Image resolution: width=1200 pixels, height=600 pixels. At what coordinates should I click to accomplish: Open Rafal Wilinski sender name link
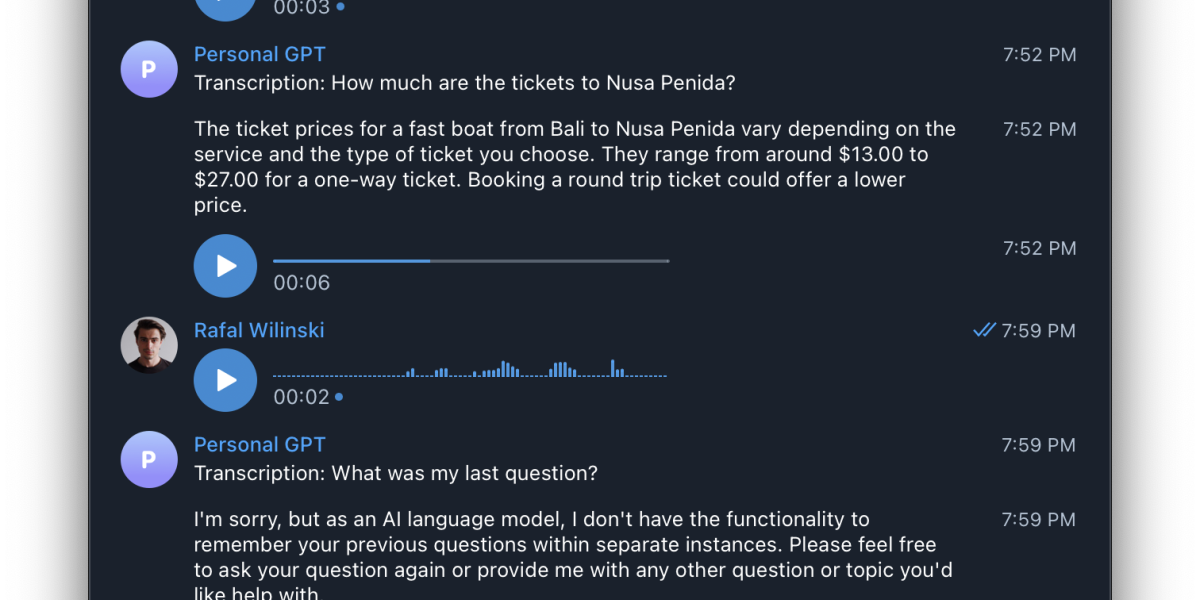coord(259,330)
